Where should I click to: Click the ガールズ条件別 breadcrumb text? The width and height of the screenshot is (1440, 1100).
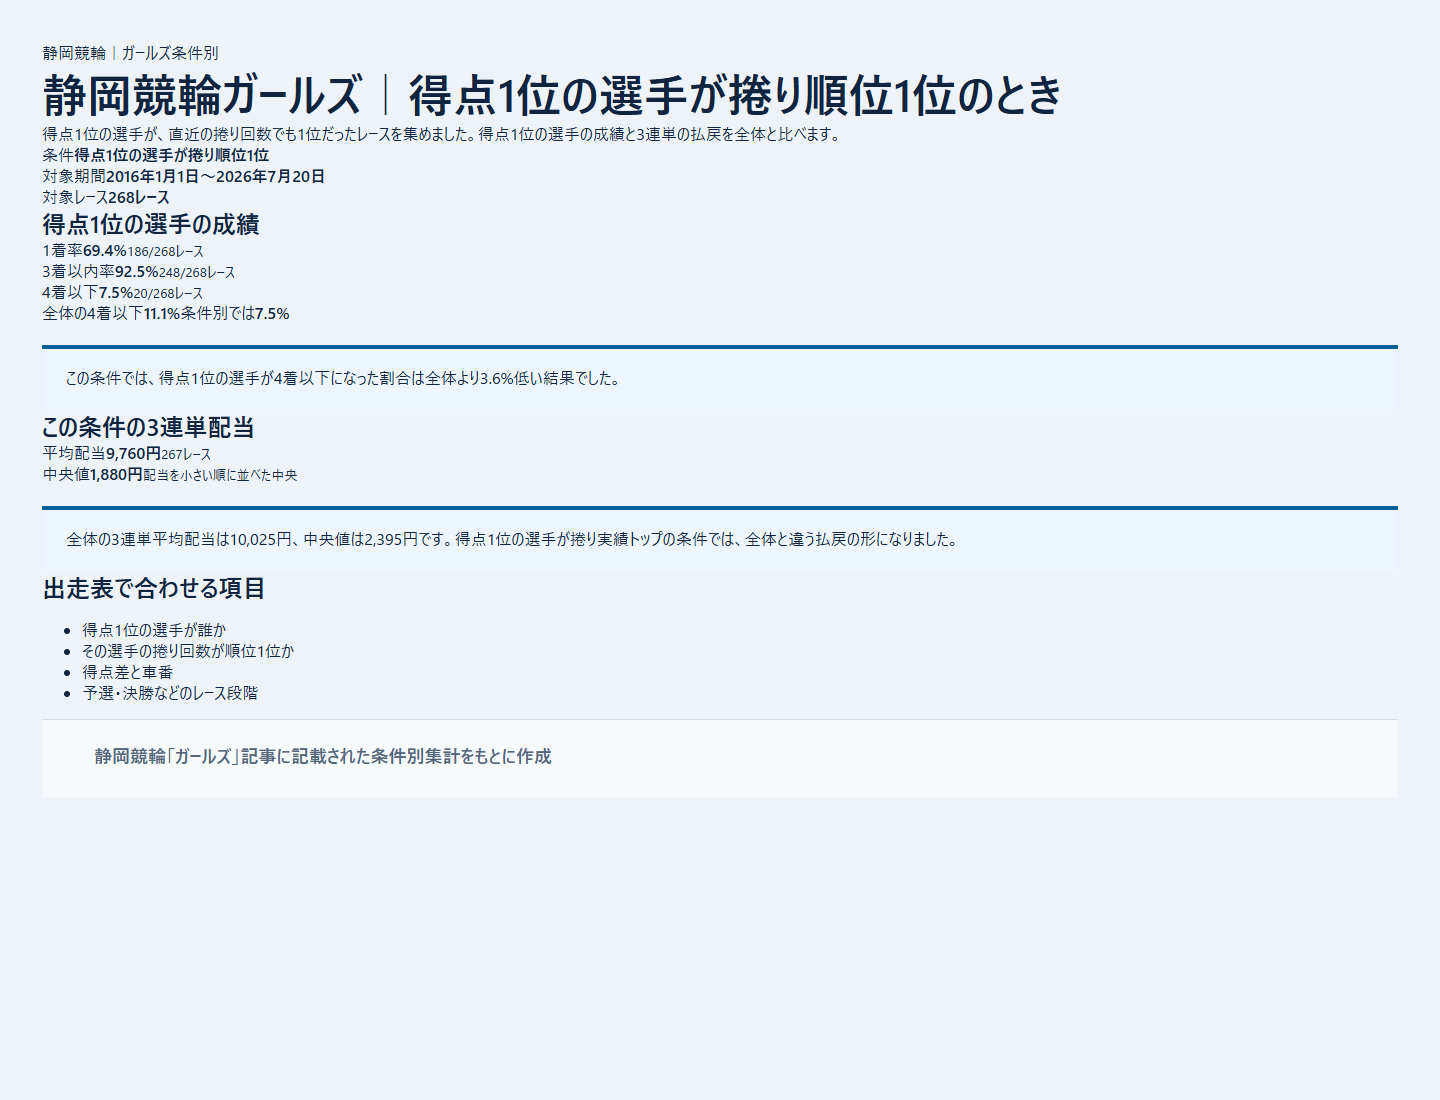point(170,53)
